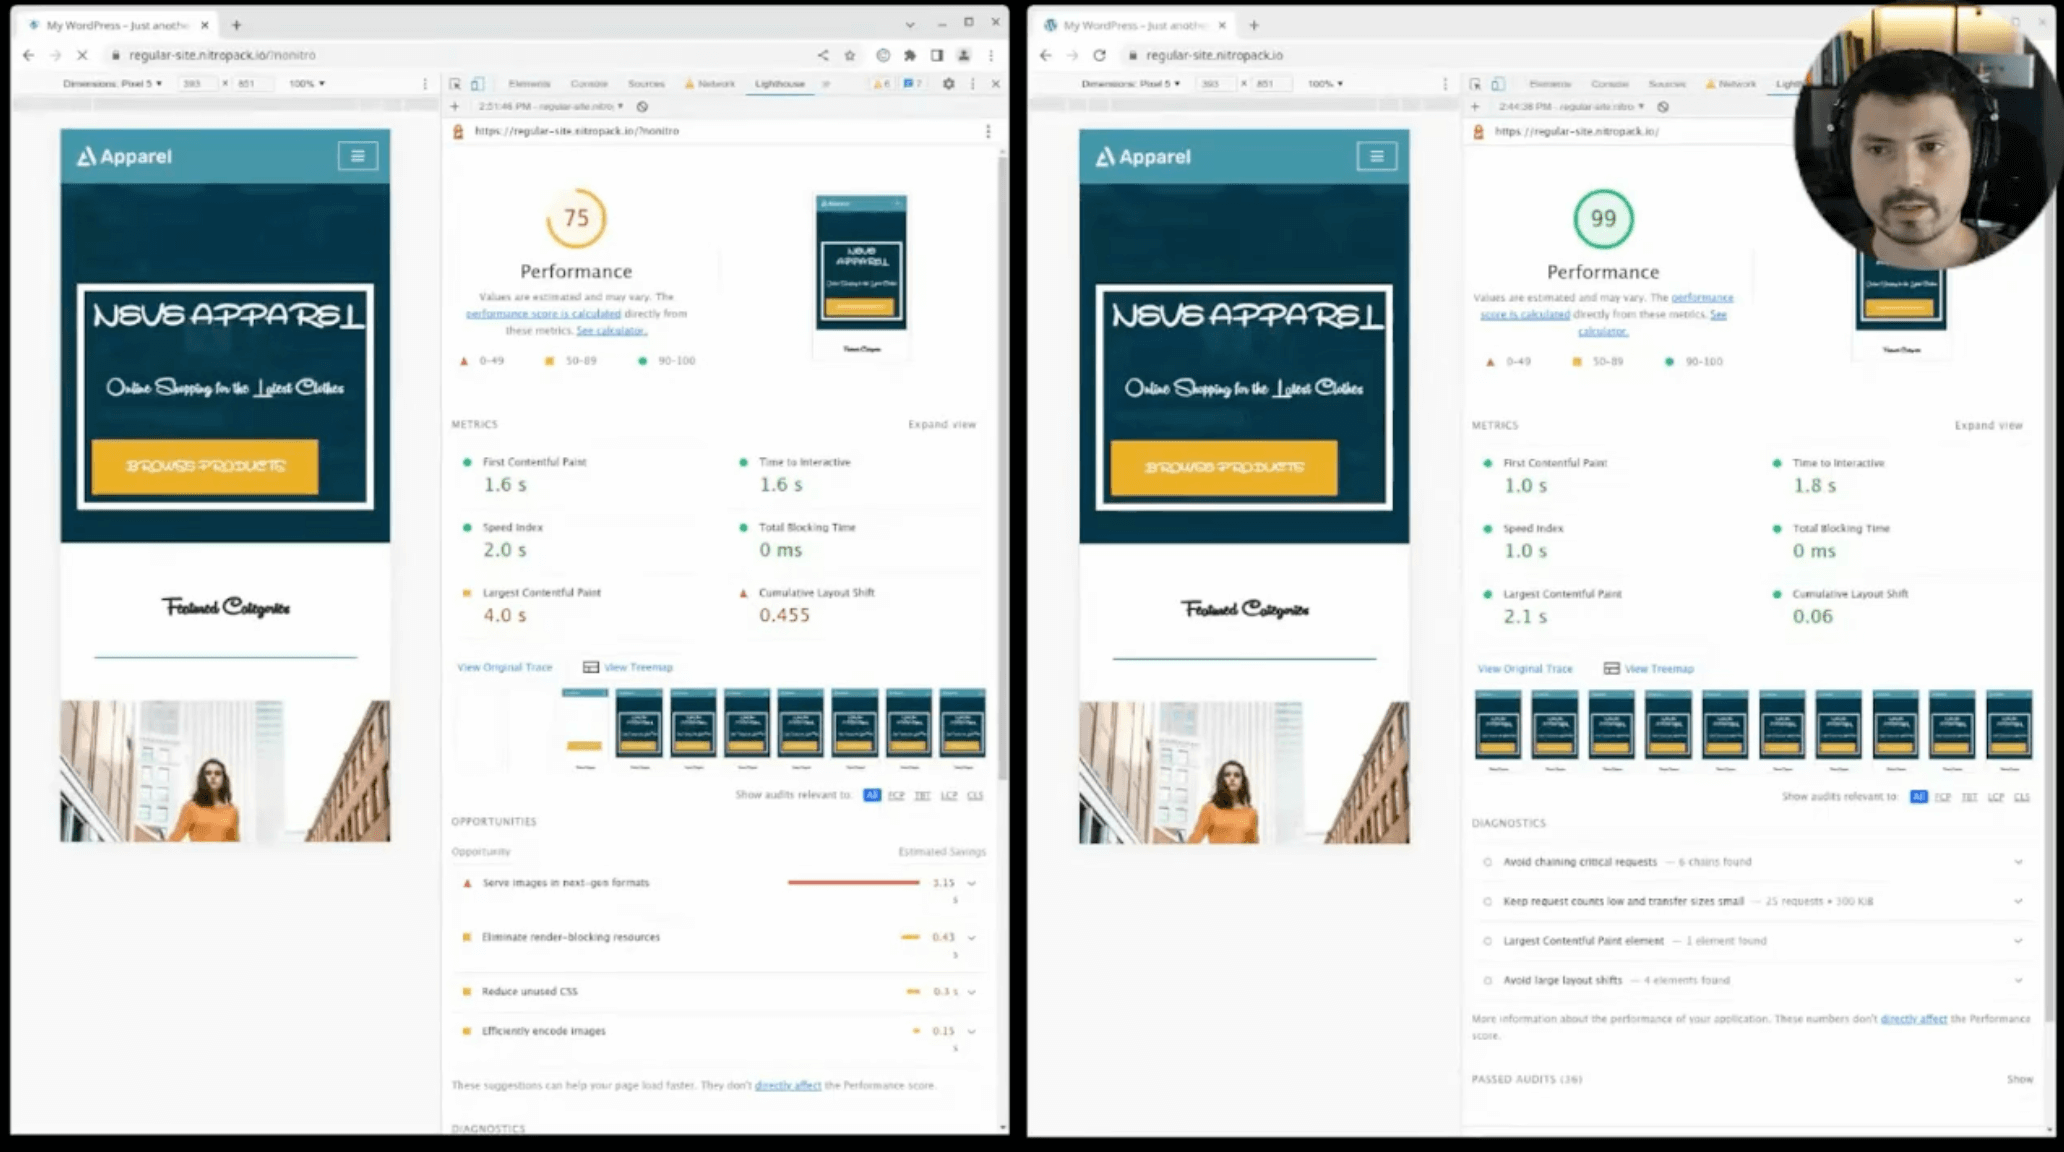The height and width of the screenshot is (1152, 2064).
Task: Start a new Lighthouse report with the plus icon
Action: 455,105
